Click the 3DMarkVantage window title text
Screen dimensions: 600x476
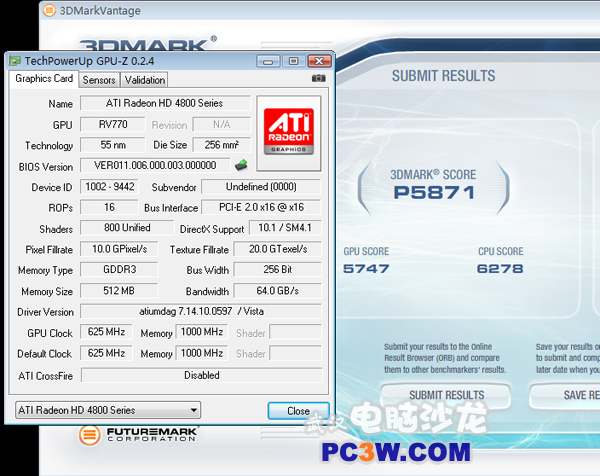pos(100,11)
